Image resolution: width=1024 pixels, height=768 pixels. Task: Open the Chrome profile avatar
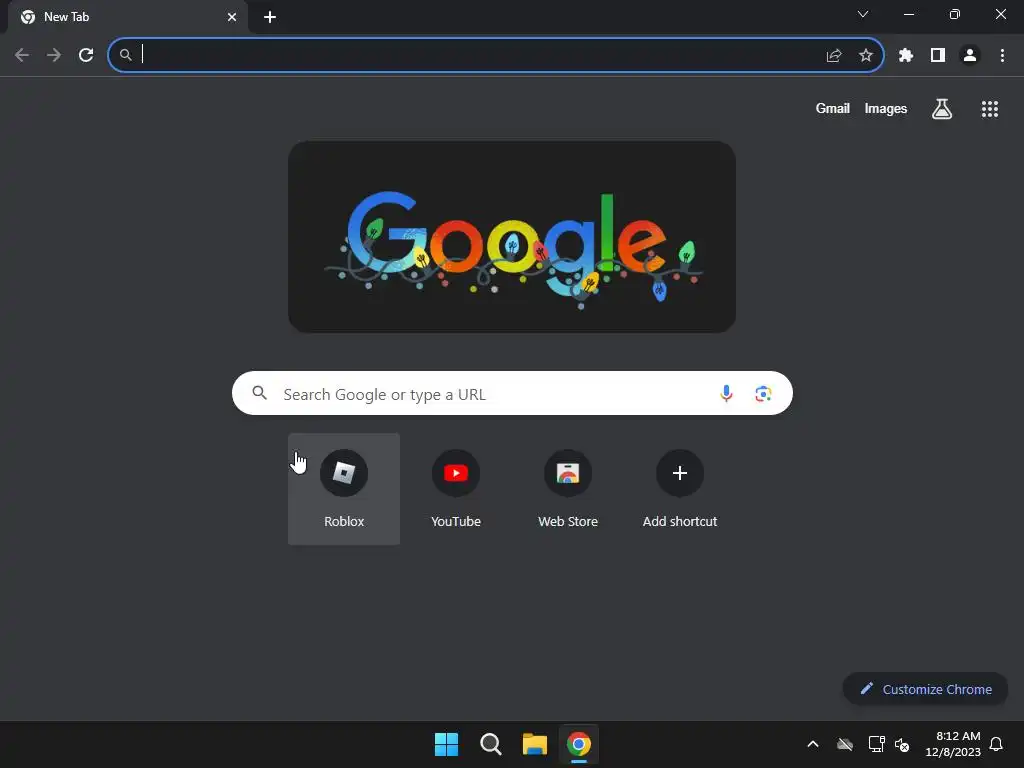coord(970,56)
